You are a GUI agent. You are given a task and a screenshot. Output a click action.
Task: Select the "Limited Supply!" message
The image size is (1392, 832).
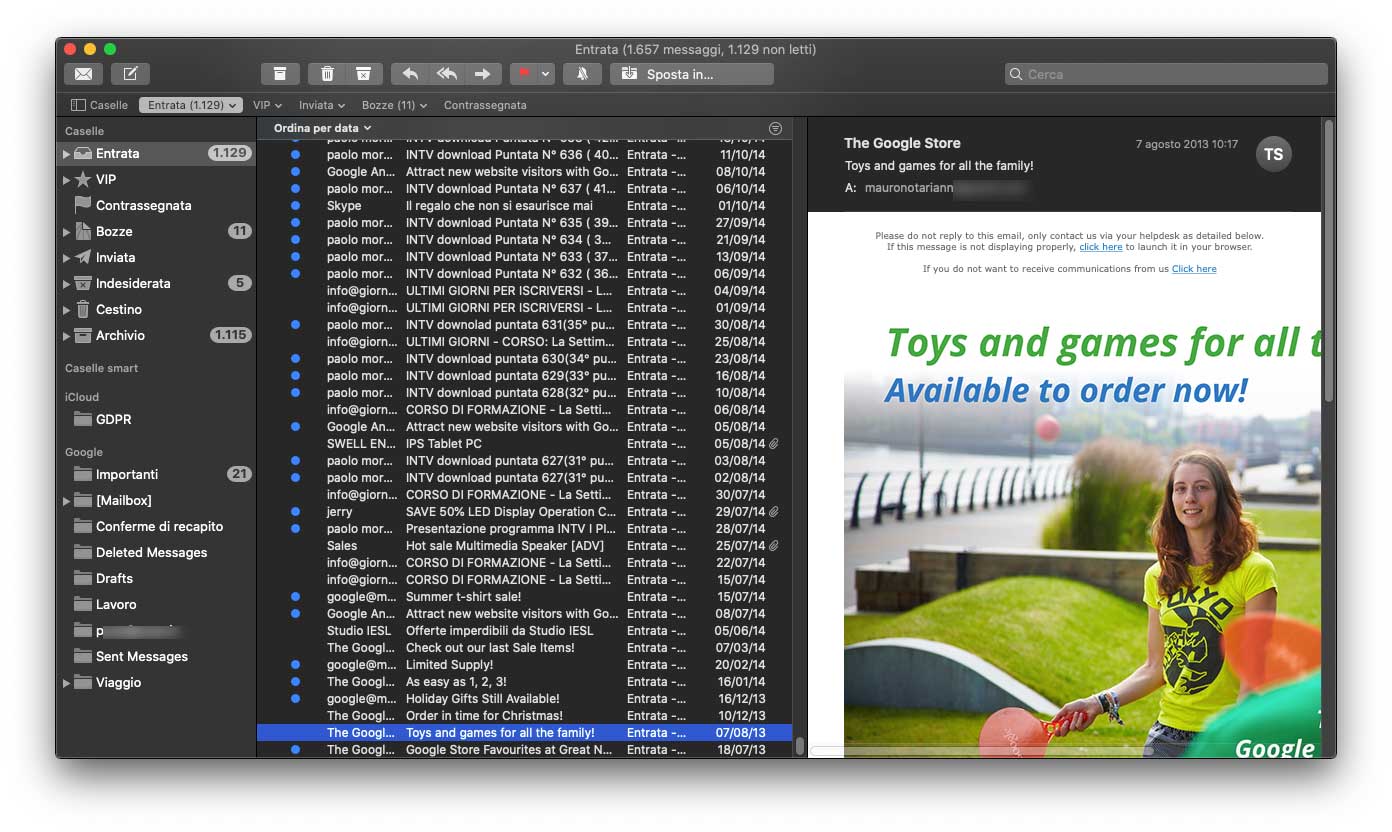[x=525, y=665]
